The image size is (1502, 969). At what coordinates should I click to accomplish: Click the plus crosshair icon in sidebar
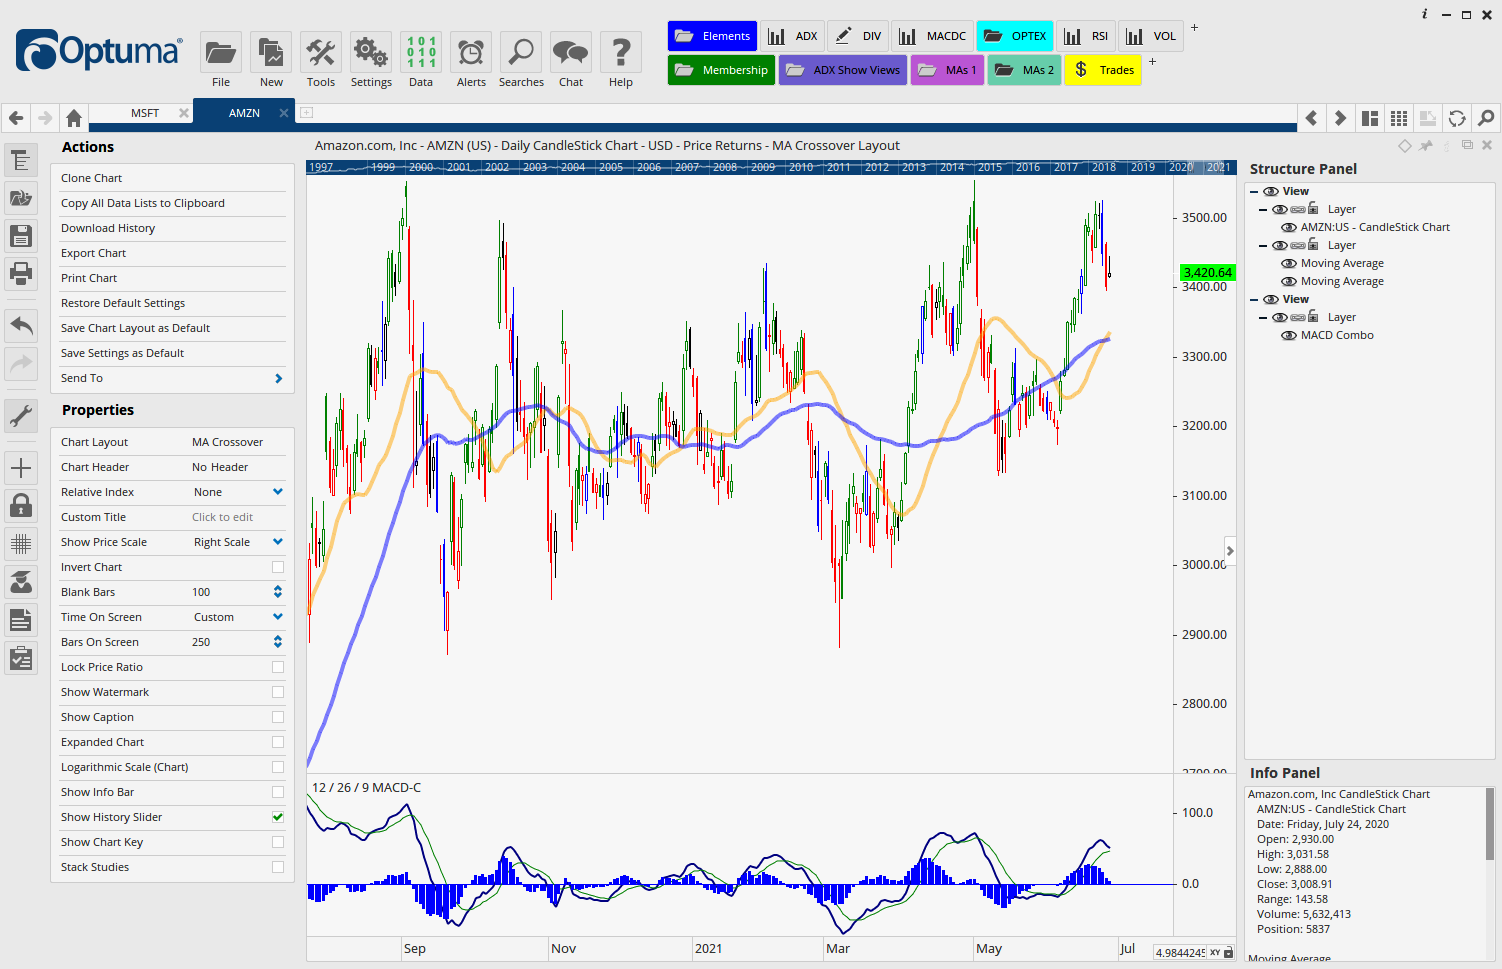(21, 468)
